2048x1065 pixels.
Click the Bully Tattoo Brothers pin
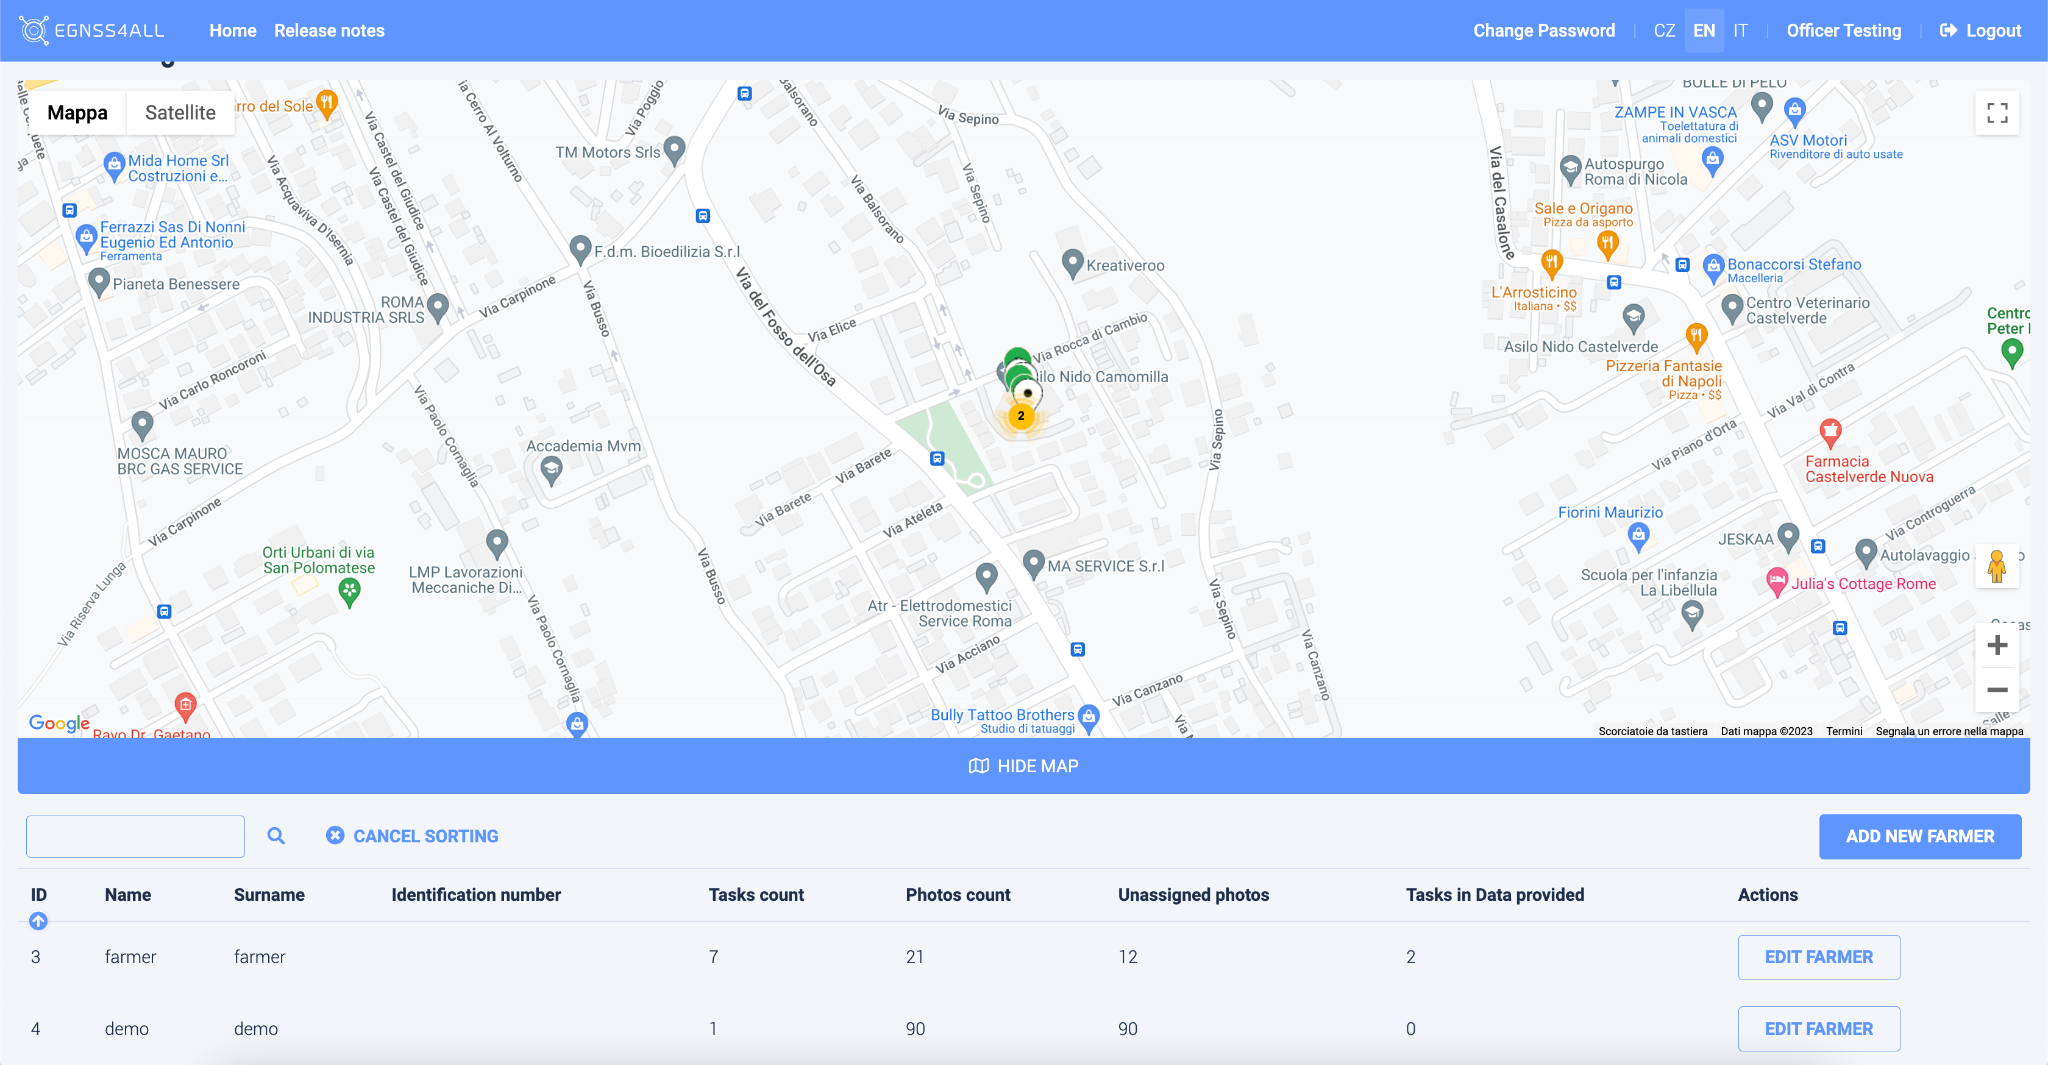point(1089,717)
